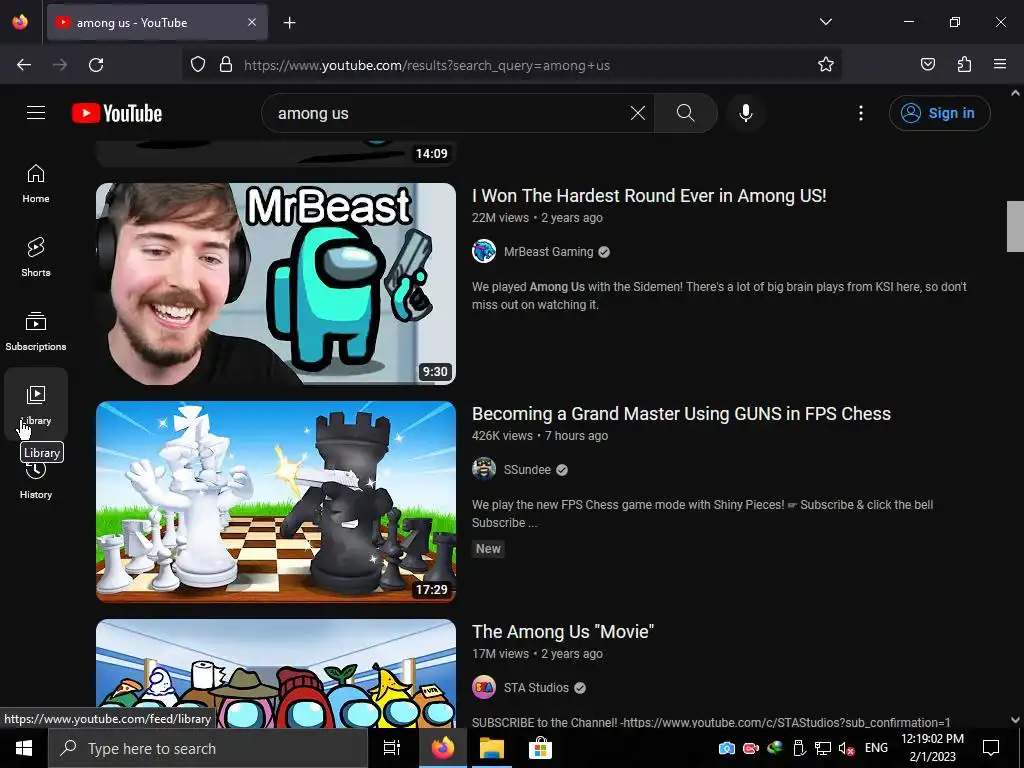Open Task View on the taskbar
Image resolution: width=1024 pixels, height=768 pixels.
[x=392, y=748]
